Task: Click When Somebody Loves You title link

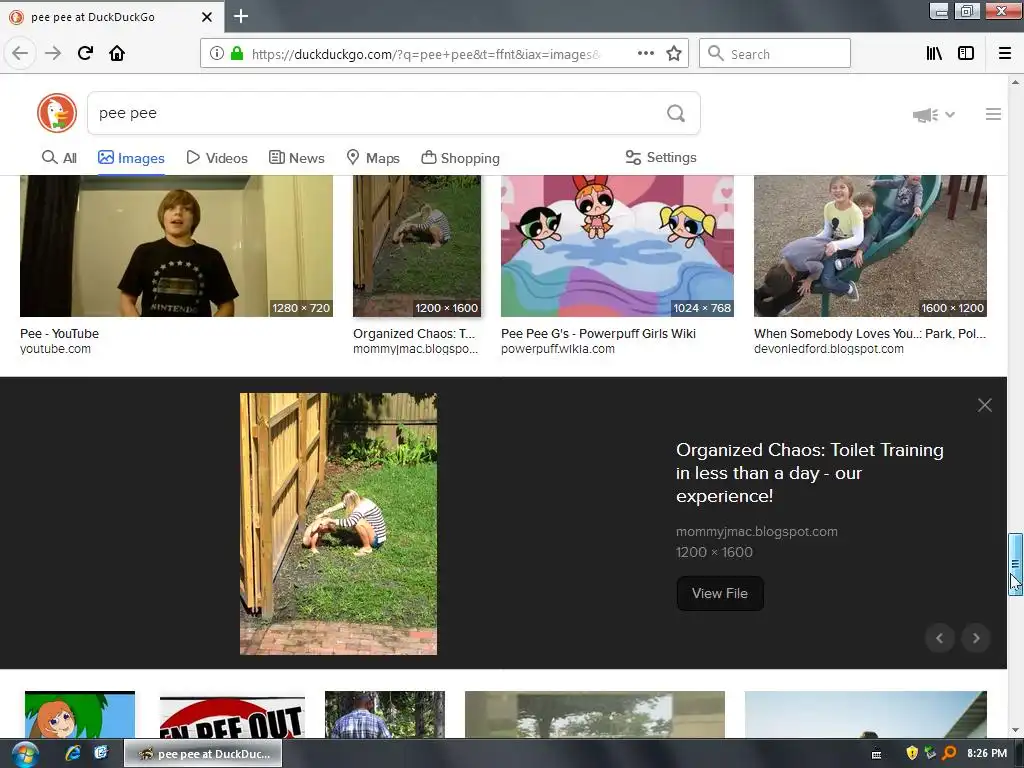Action: click(x=870, y=334)
